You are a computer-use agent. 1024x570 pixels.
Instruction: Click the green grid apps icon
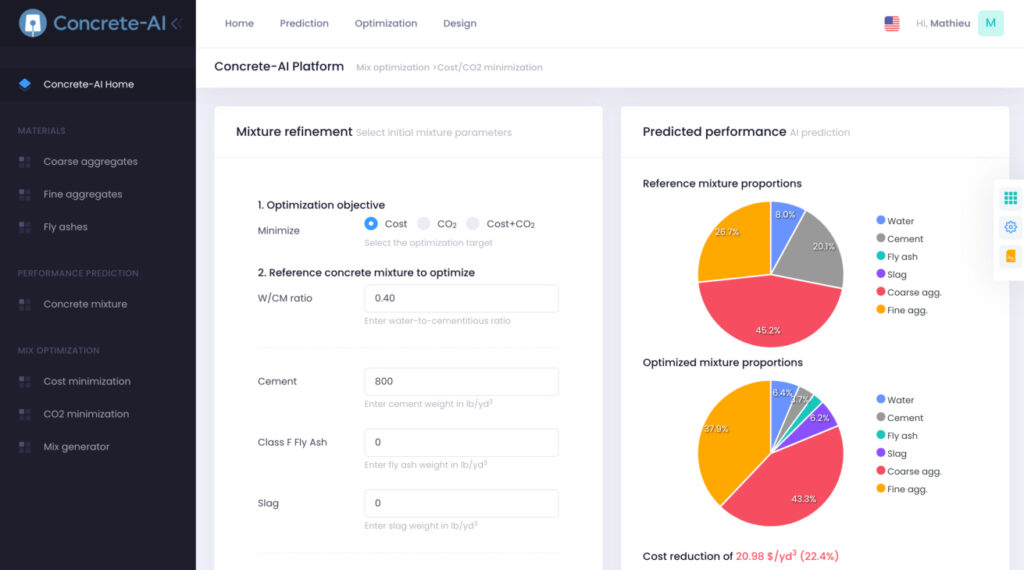pyautogui.click(x=1010, y=198)
